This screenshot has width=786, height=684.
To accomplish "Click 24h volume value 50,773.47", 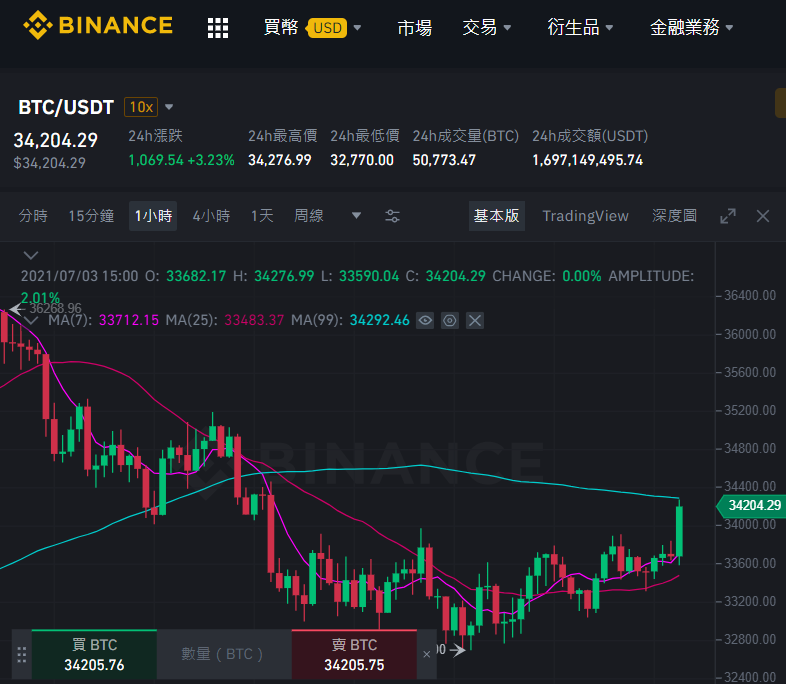I will [x=444, y=160].
